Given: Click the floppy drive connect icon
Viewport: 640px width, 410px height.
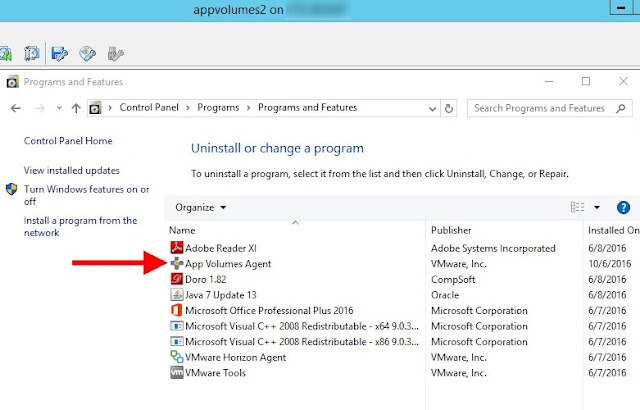Looking at the screenshot, I should pyautogui.click(x=60, y=53).
